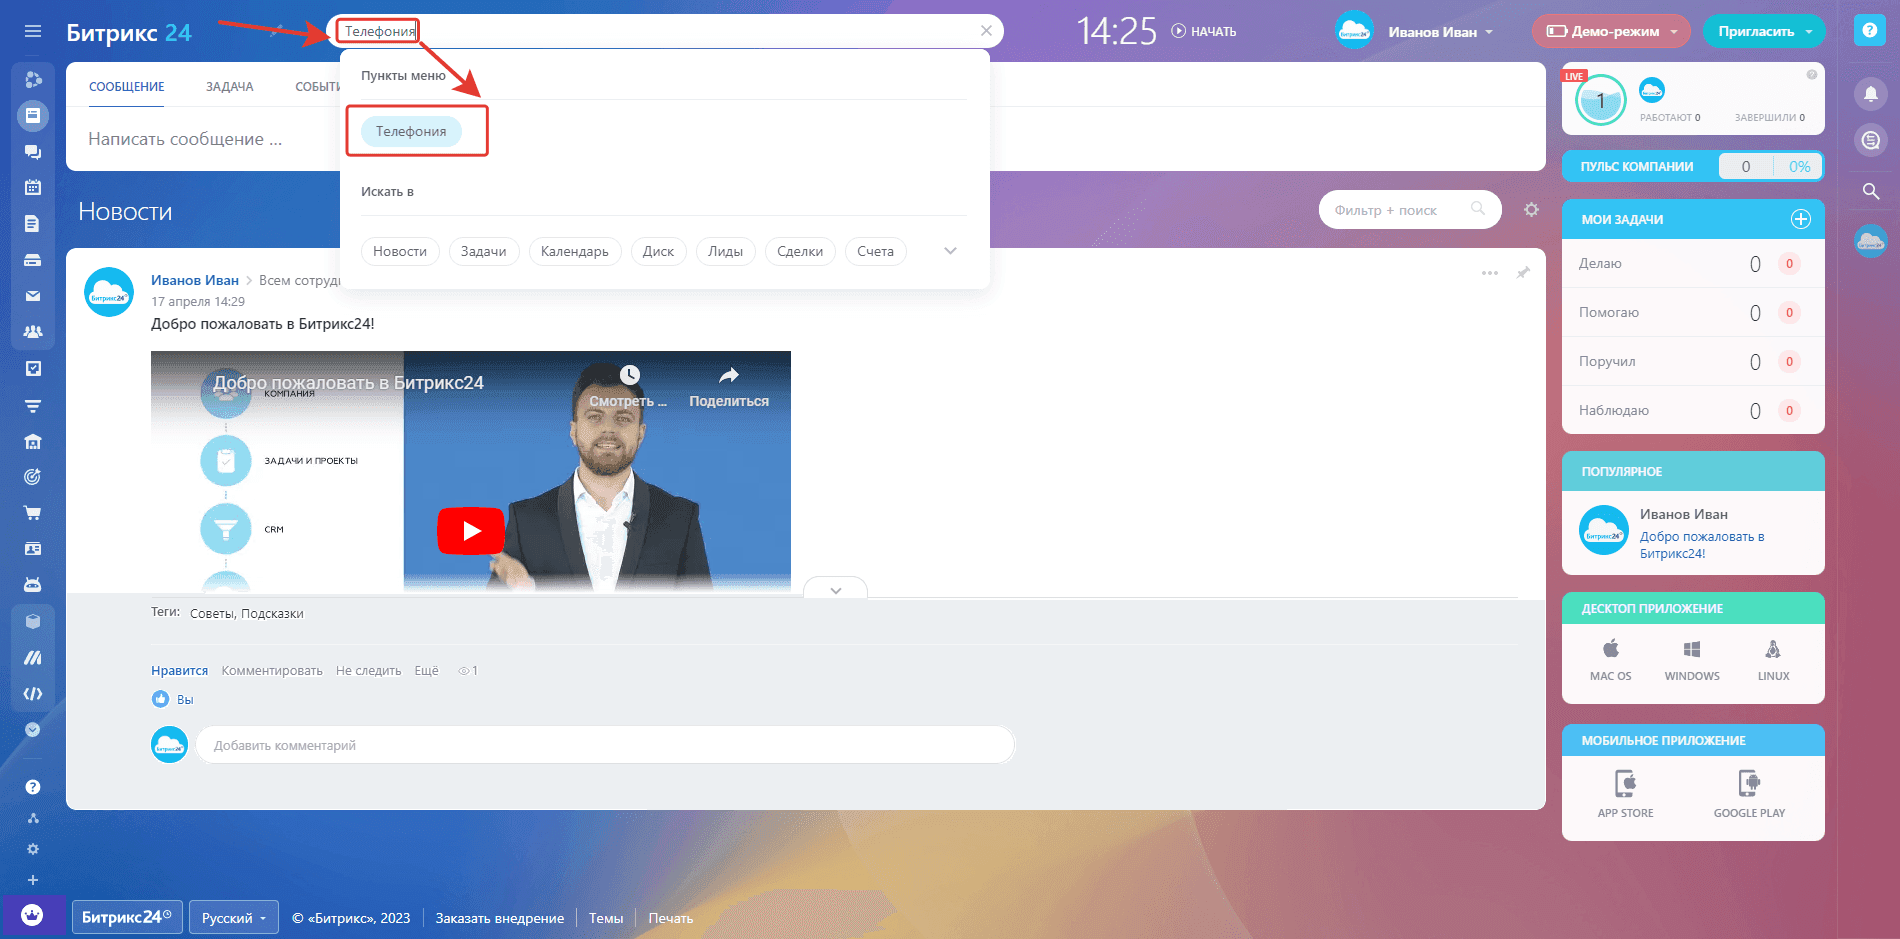1900x939 pixels.
Task: Open feed settings gear icon
Action: coord(1531,210)
